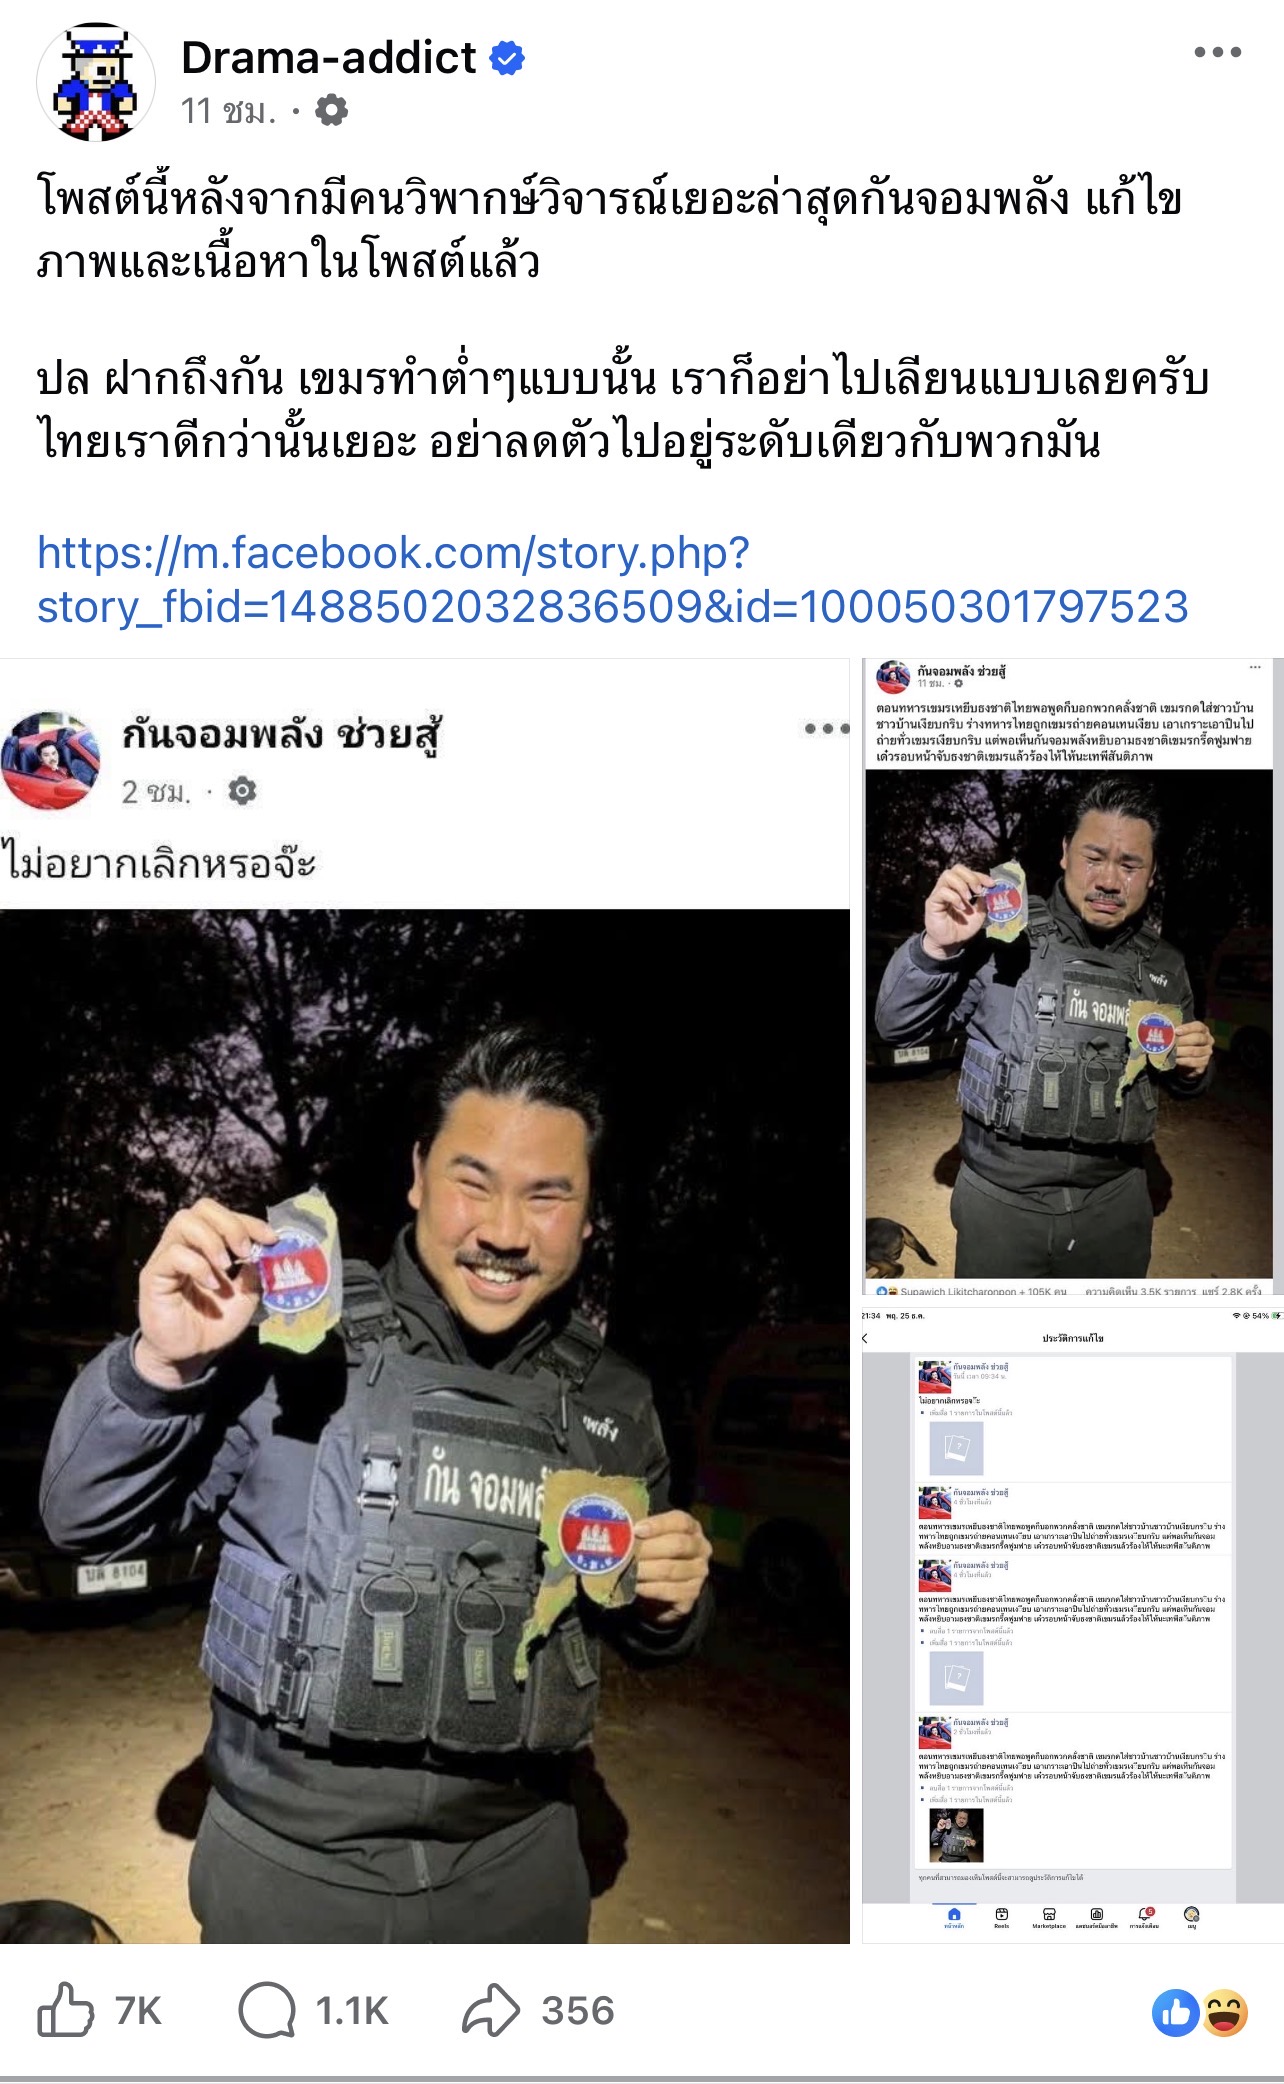Like the post with thumbs-up icon

point(65,2009)
